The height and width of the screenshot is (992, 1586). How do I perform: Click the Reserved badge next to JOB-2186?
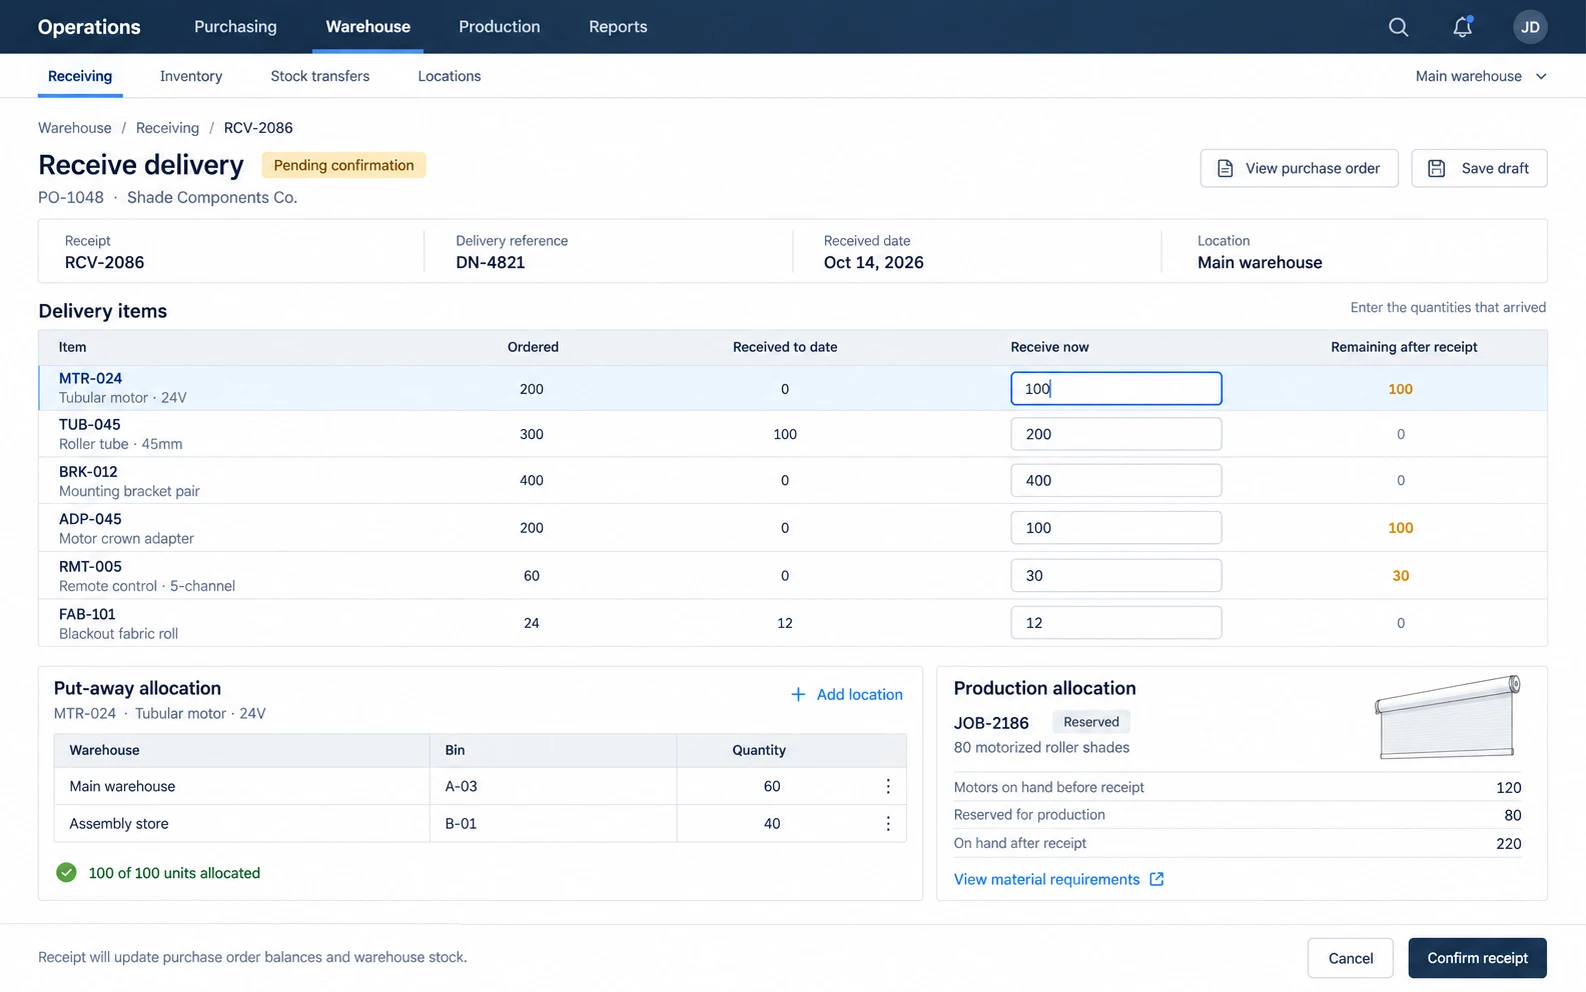1091,722
